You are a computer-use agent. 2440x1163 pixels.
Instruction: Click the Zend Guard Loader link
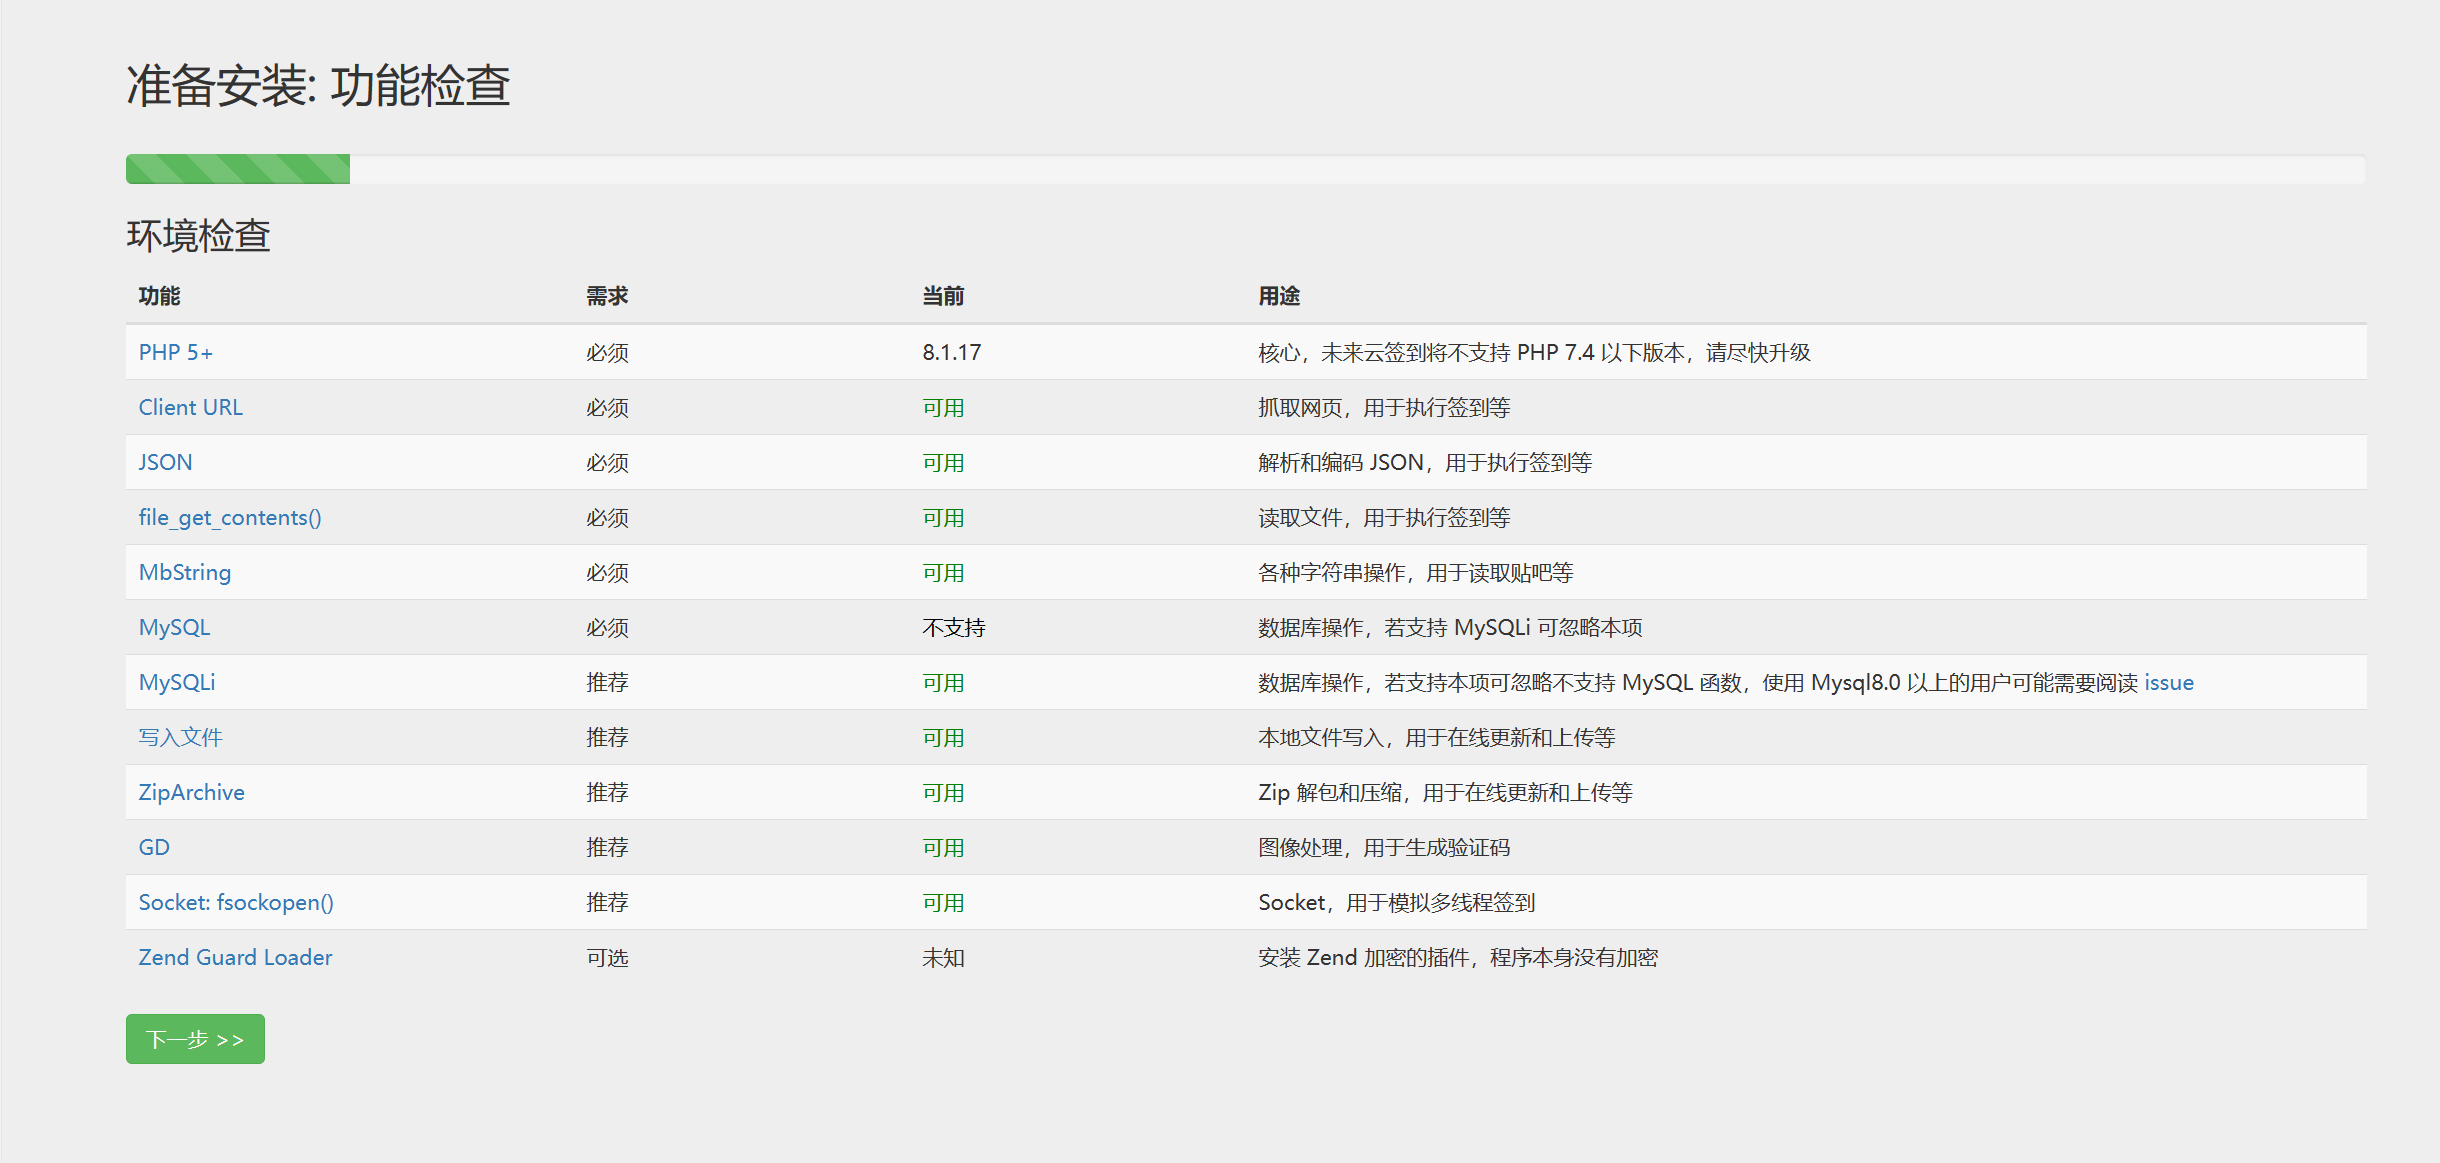235,957
